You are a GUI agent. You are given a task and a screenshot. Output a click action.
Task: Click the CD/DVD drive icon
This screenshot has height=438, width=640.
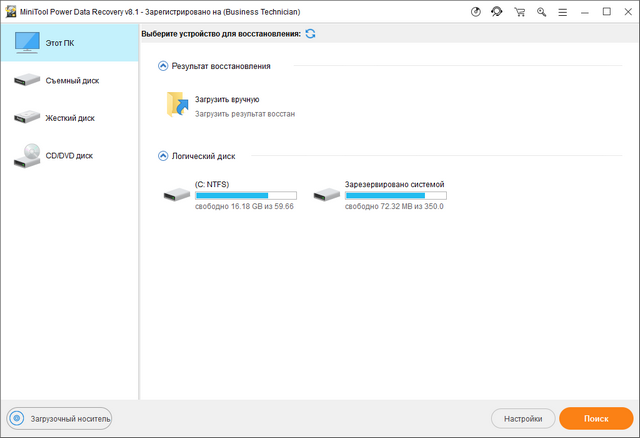(x=27, y=156)
